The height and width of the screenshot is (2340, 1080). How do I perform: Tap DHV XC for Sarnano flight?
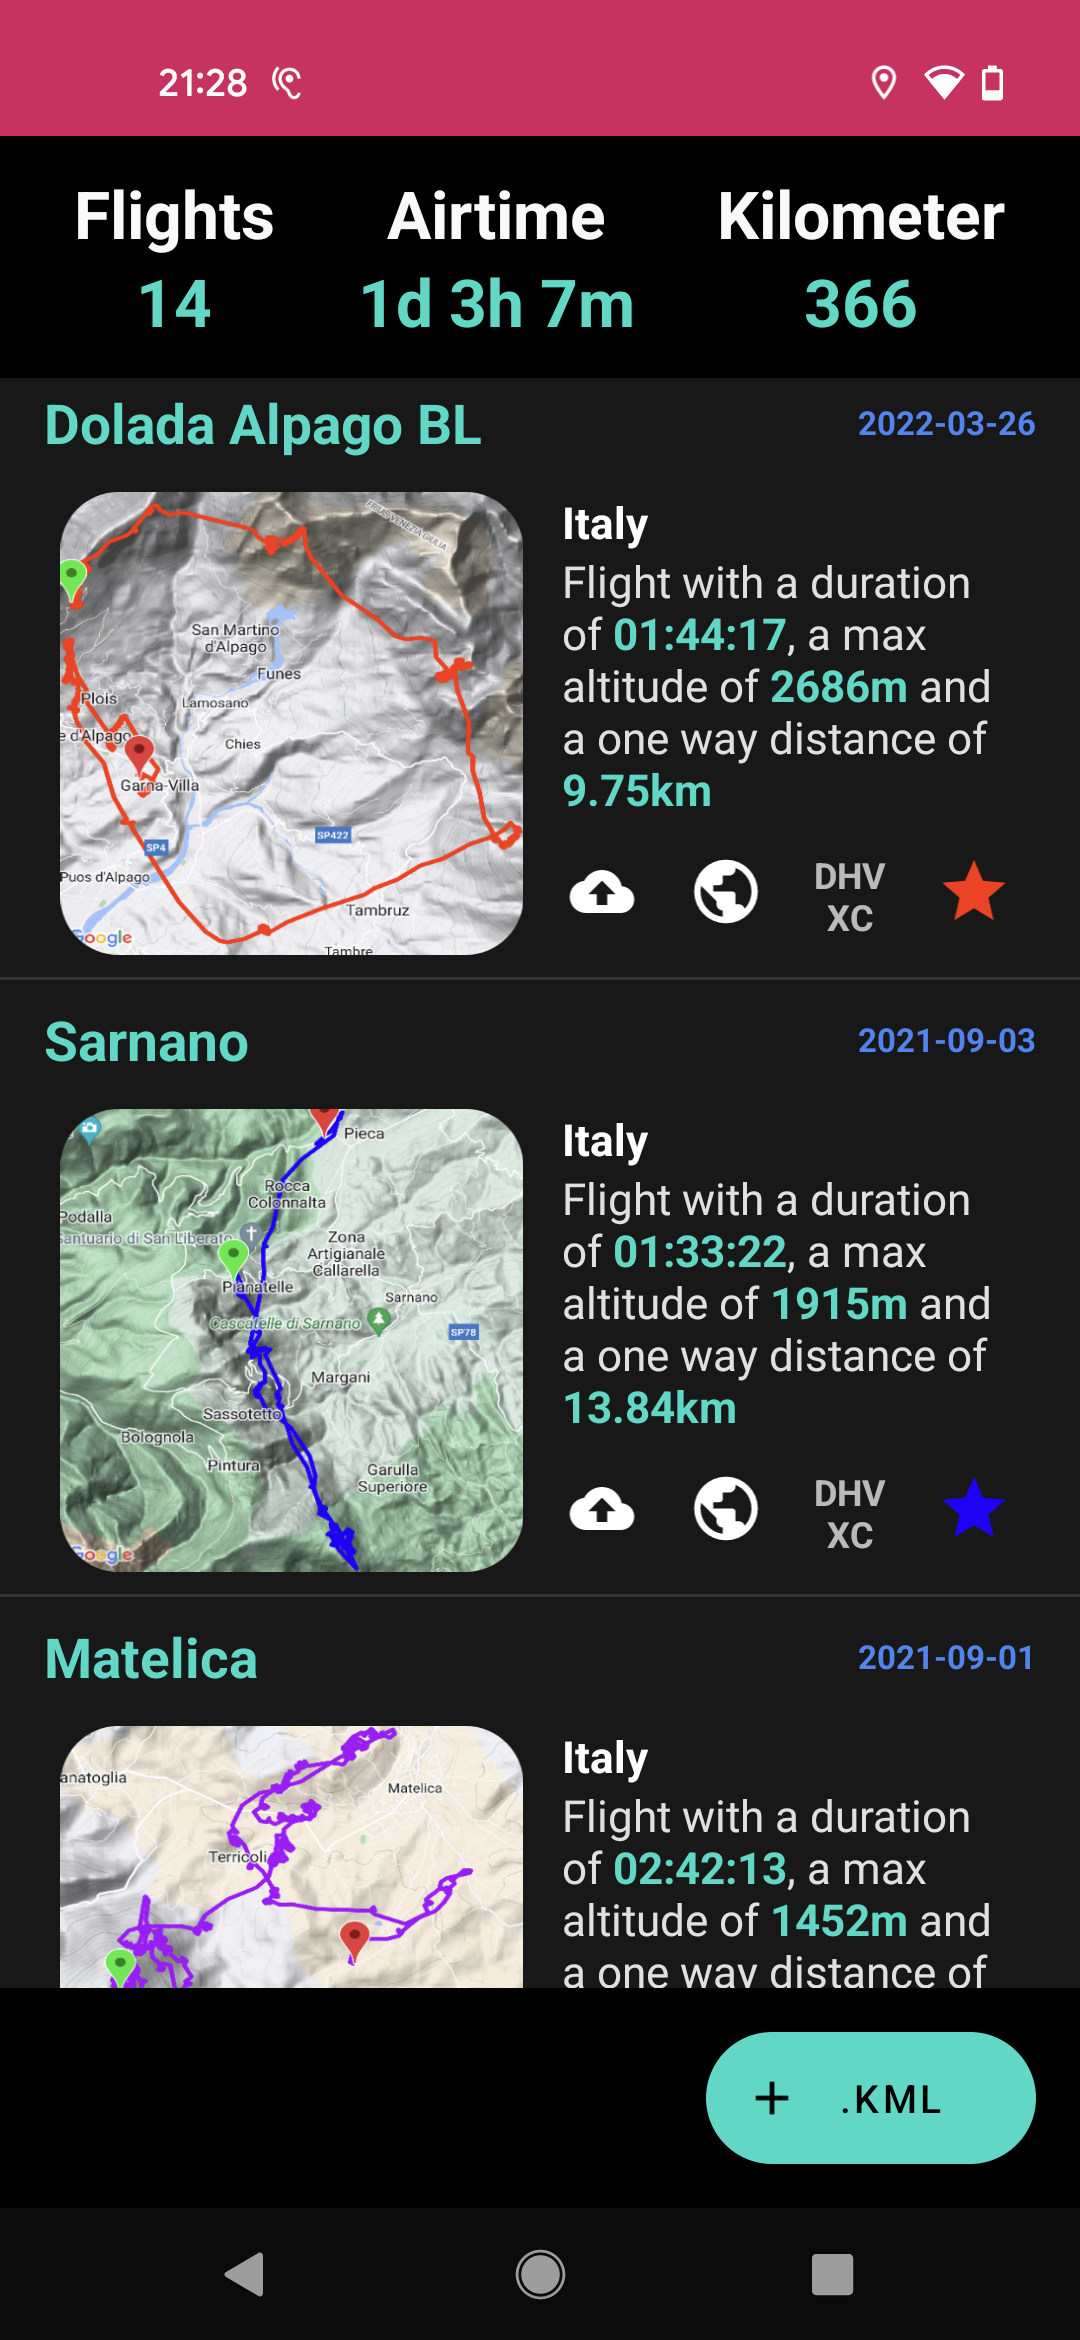tap(850, 1514)
